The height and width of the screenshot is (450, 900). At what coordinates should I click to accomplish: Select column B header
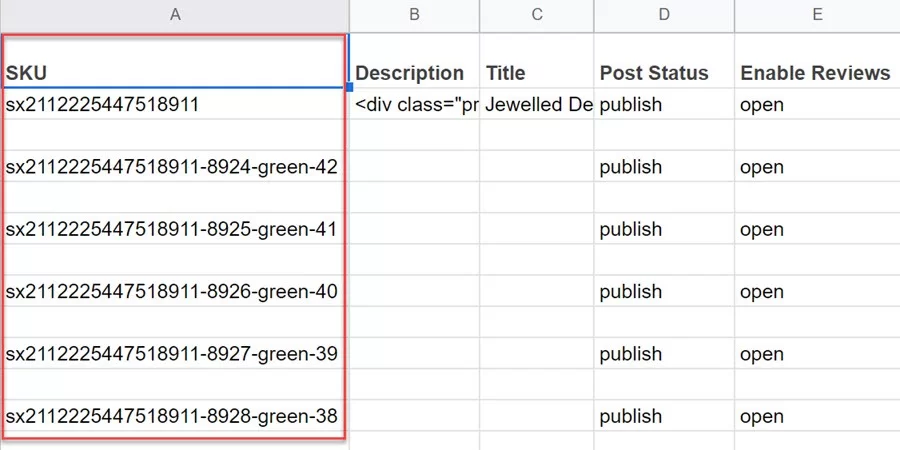click(414, 14)
